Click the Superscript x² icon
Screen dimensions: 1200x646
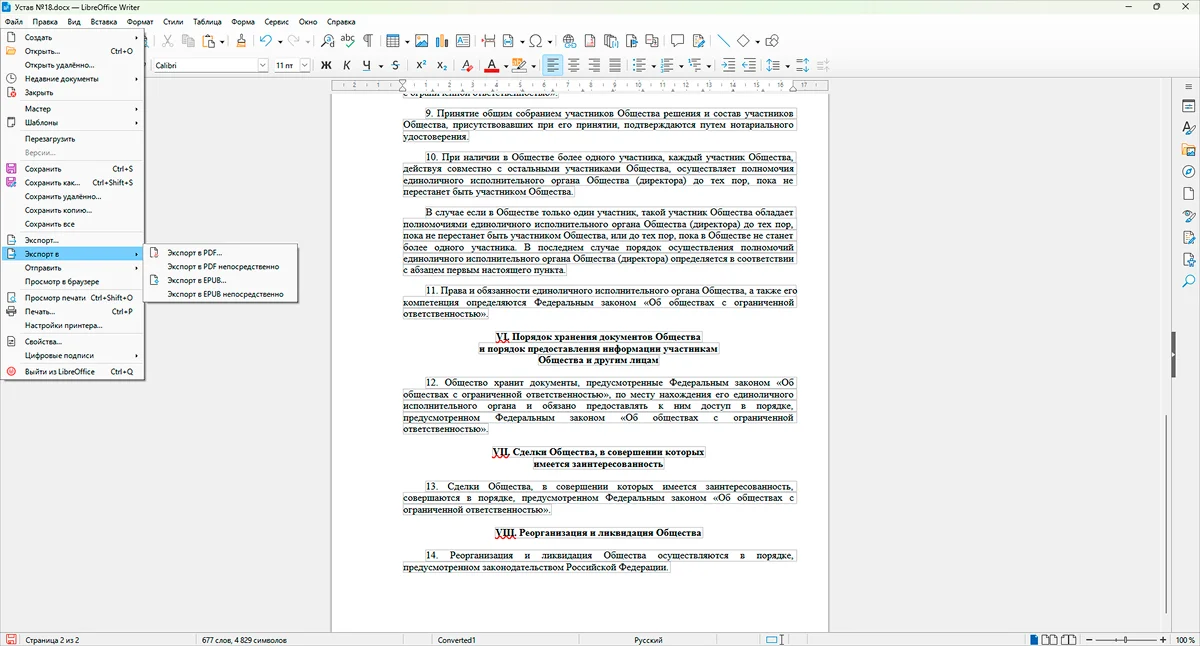421,65
